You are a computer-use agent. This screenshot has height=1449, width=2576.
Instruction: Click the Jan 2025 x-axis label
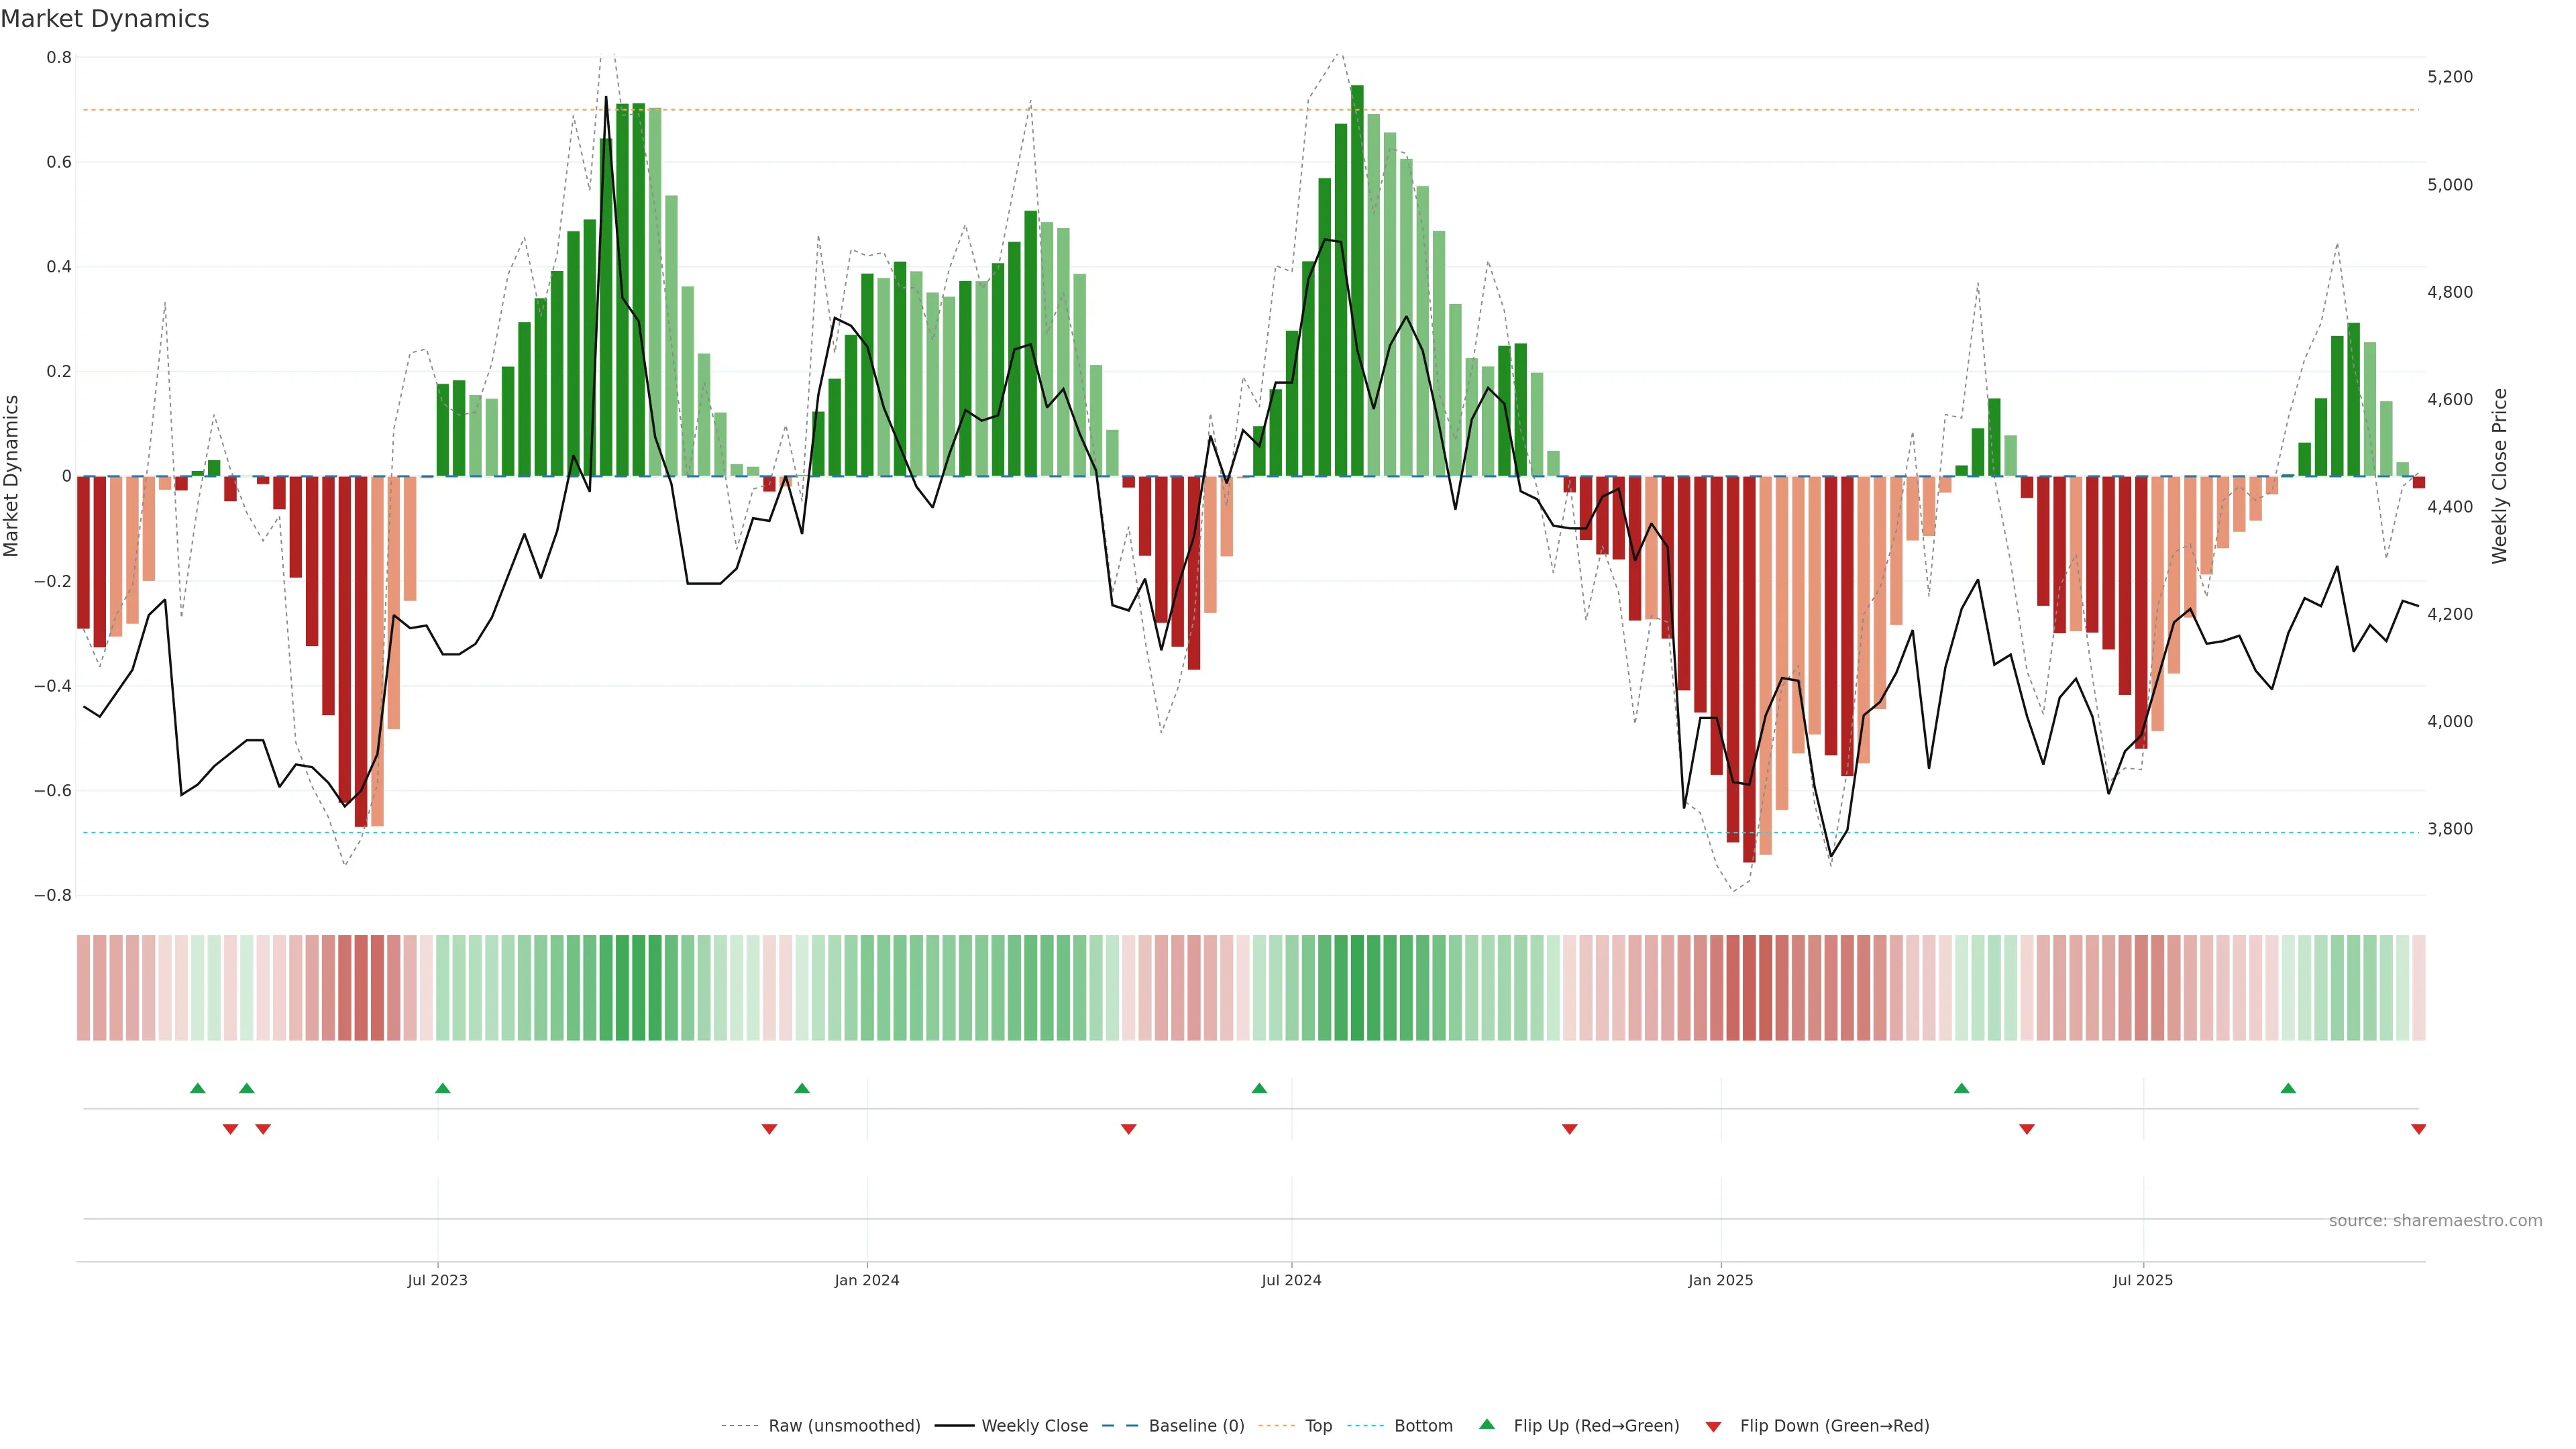point(1720,1280)
